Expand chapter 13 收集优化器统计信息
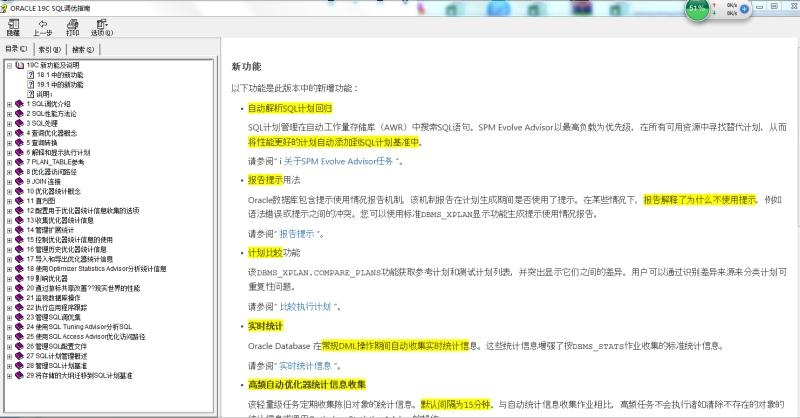This screenshot has height=418, width=800. [9, 220]
